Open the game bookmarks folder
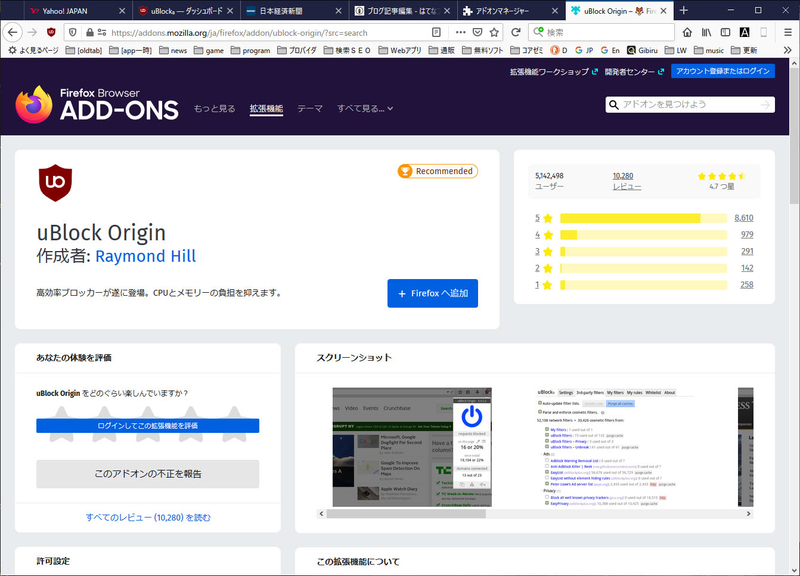 point(209,50)
